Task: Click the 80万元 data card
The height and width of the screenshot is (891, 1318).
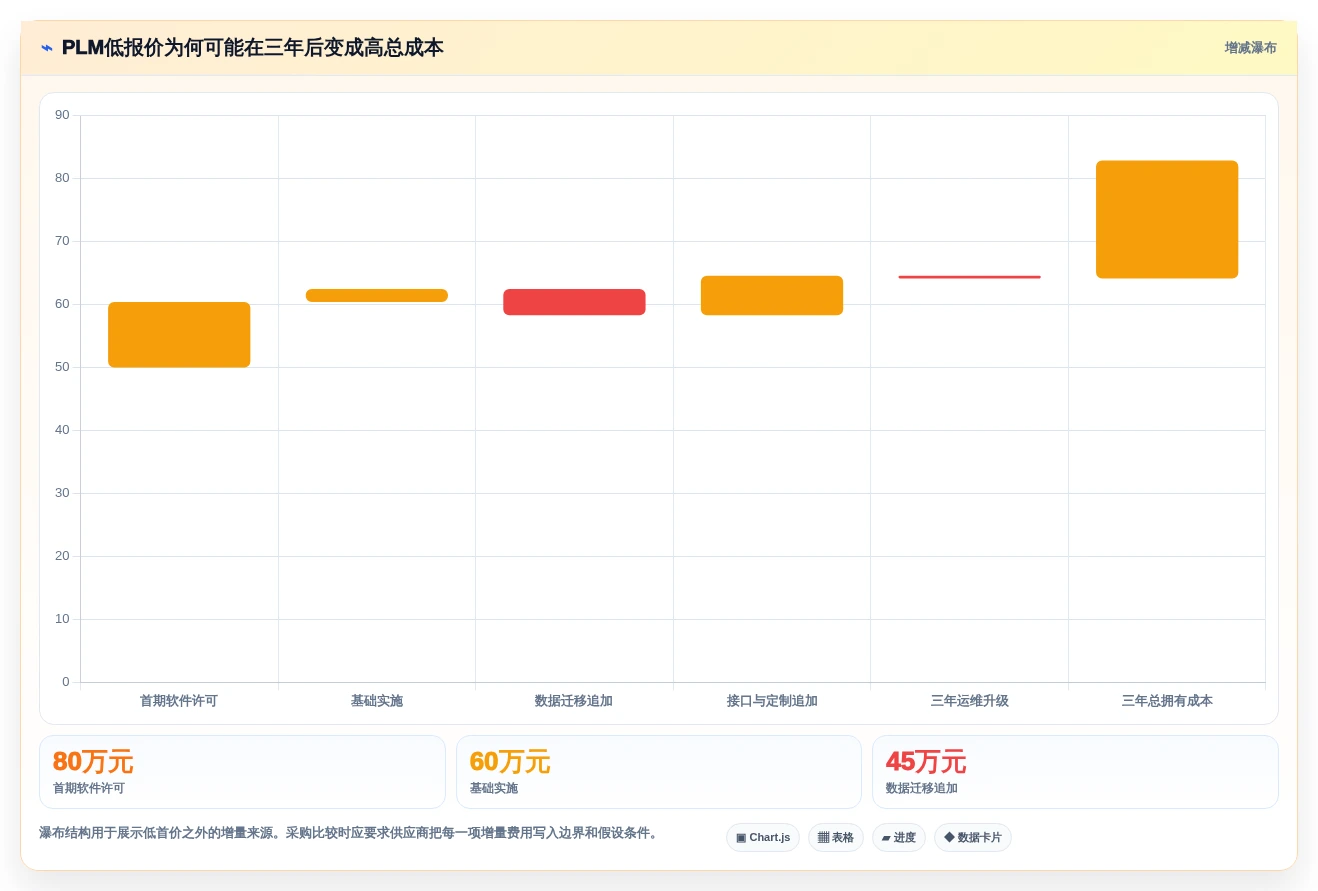Action: [x=242, y=772]
